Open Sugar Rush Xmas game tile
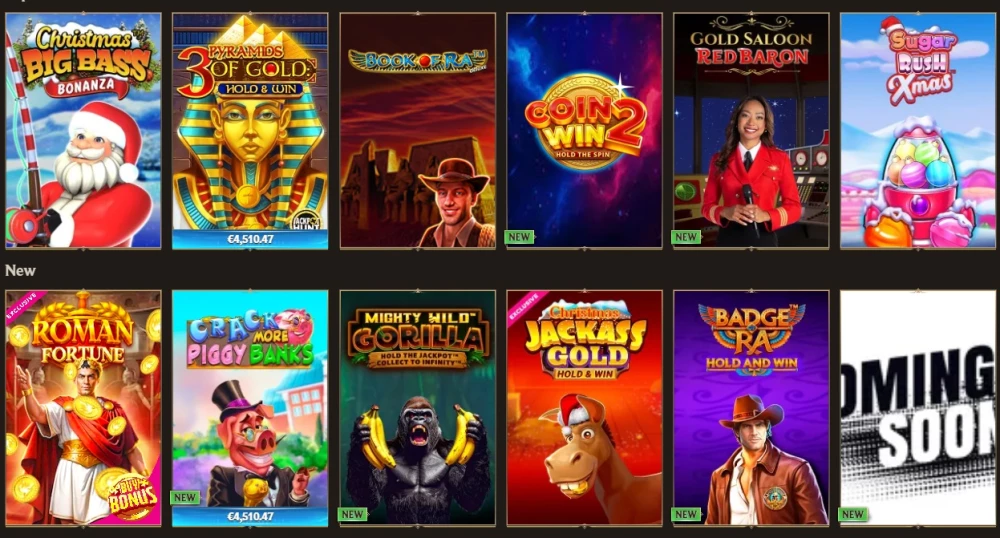Screen dimensions: 1000x538 918,131
